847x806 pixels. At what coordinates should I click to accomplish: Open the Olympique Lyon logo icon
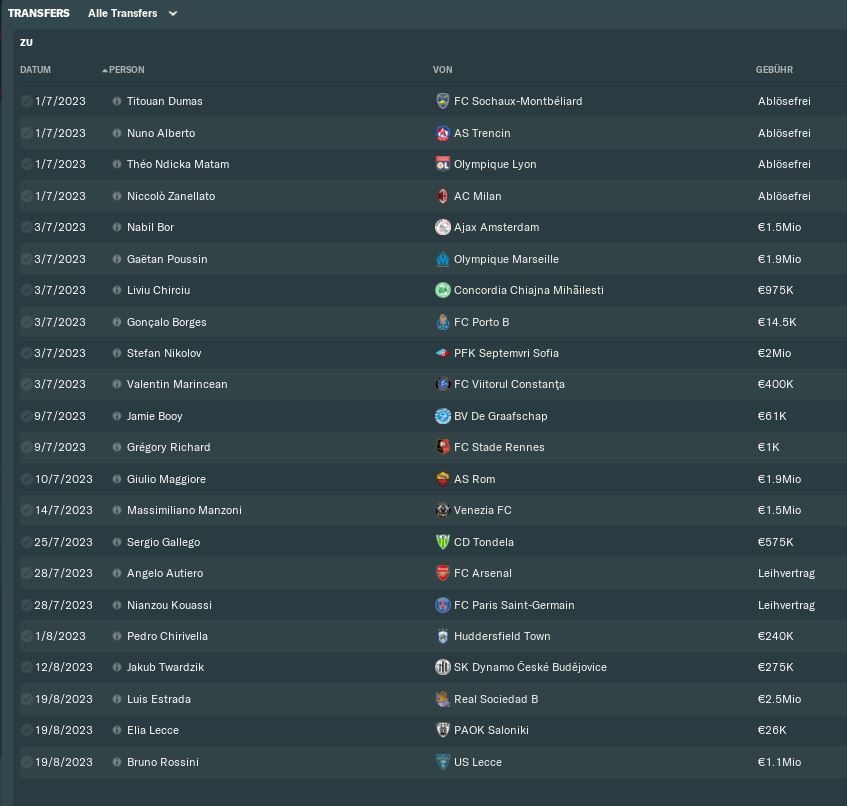442,164
